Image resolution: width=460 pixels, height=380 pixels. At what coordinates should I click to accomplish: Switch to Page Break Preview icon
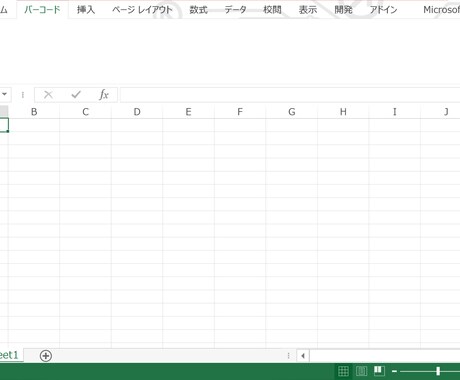click(379, 371)
